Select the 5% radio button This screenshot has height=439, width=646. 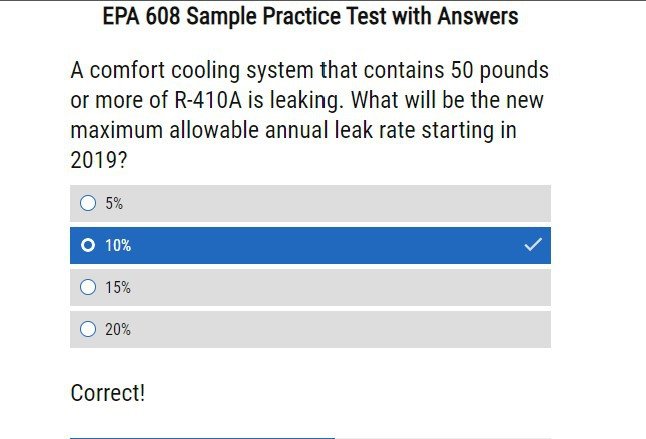click(88, 203)
